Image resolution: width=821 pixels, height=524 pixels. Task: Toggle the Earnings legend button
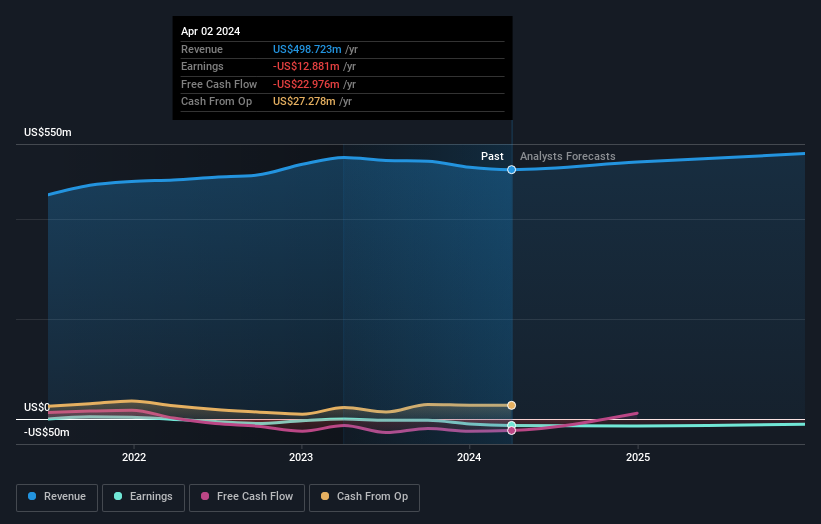click(x=143, y=497)
